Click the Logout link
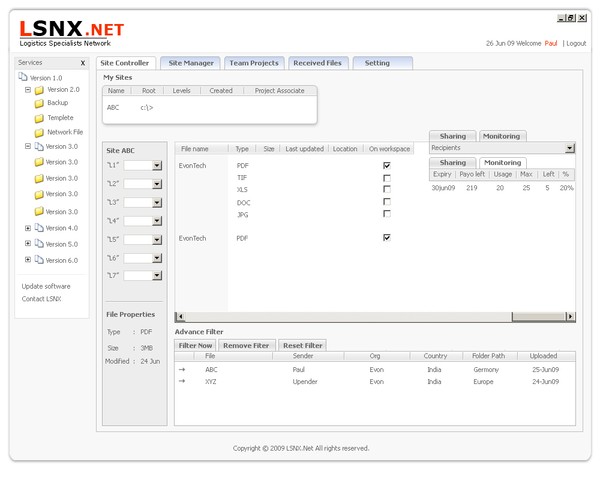 click(x=576, y=43)
